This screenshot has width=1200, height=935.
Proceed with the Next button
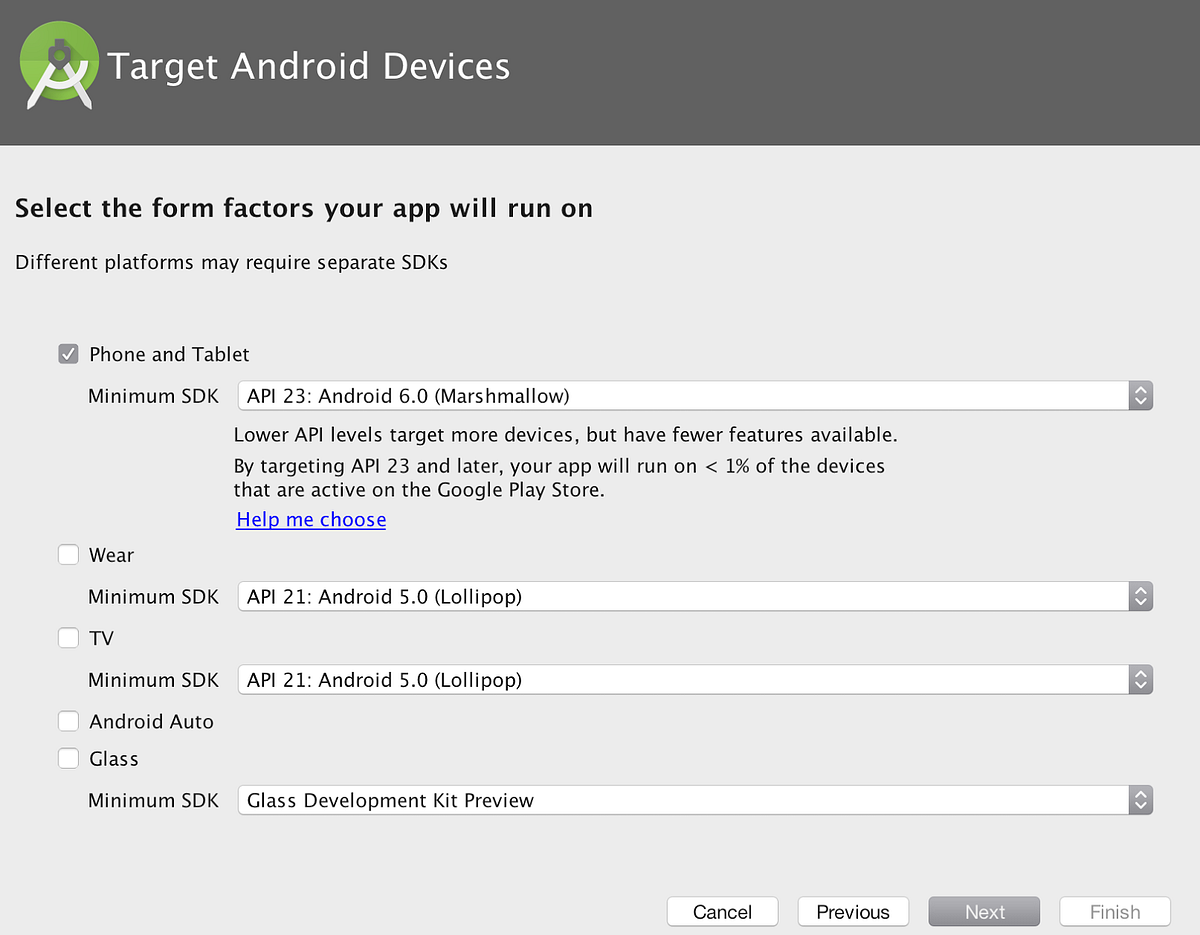984,912
